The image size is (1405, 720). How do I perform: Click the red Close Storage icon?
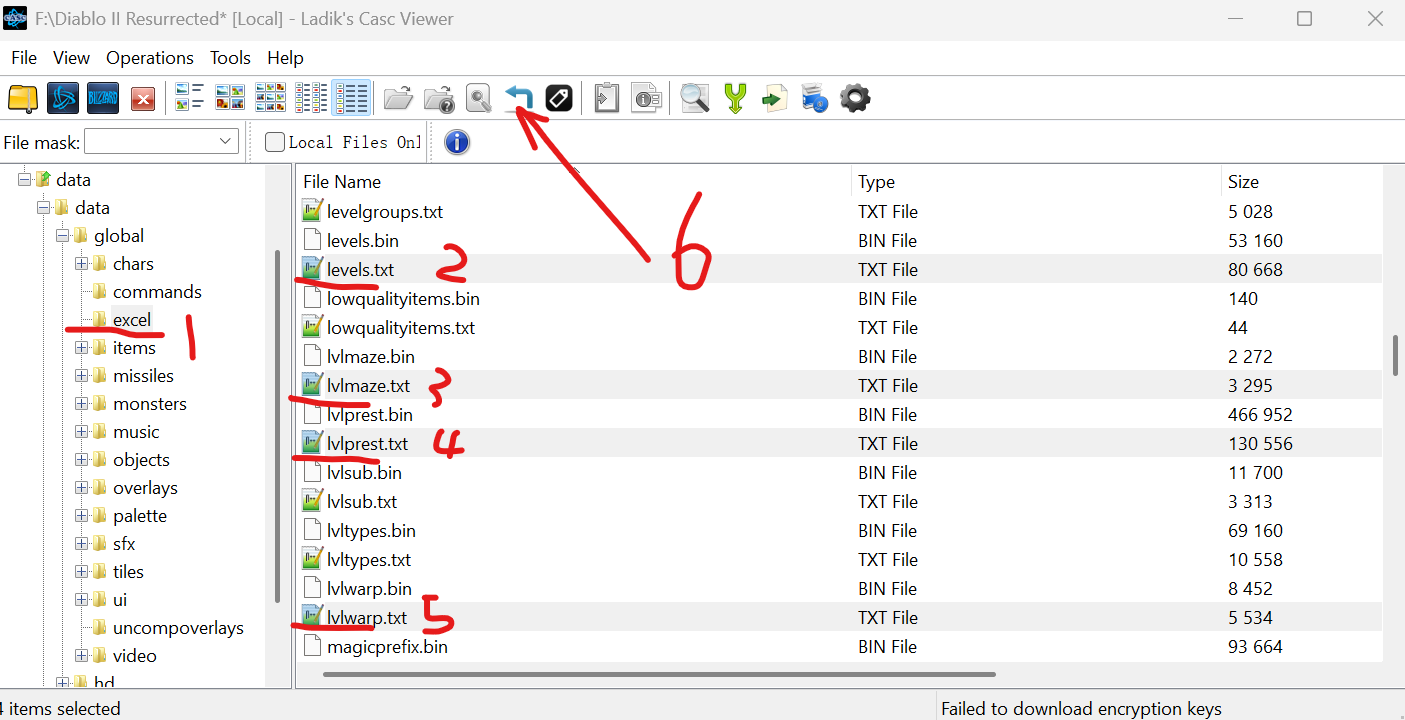click(143, 98)
